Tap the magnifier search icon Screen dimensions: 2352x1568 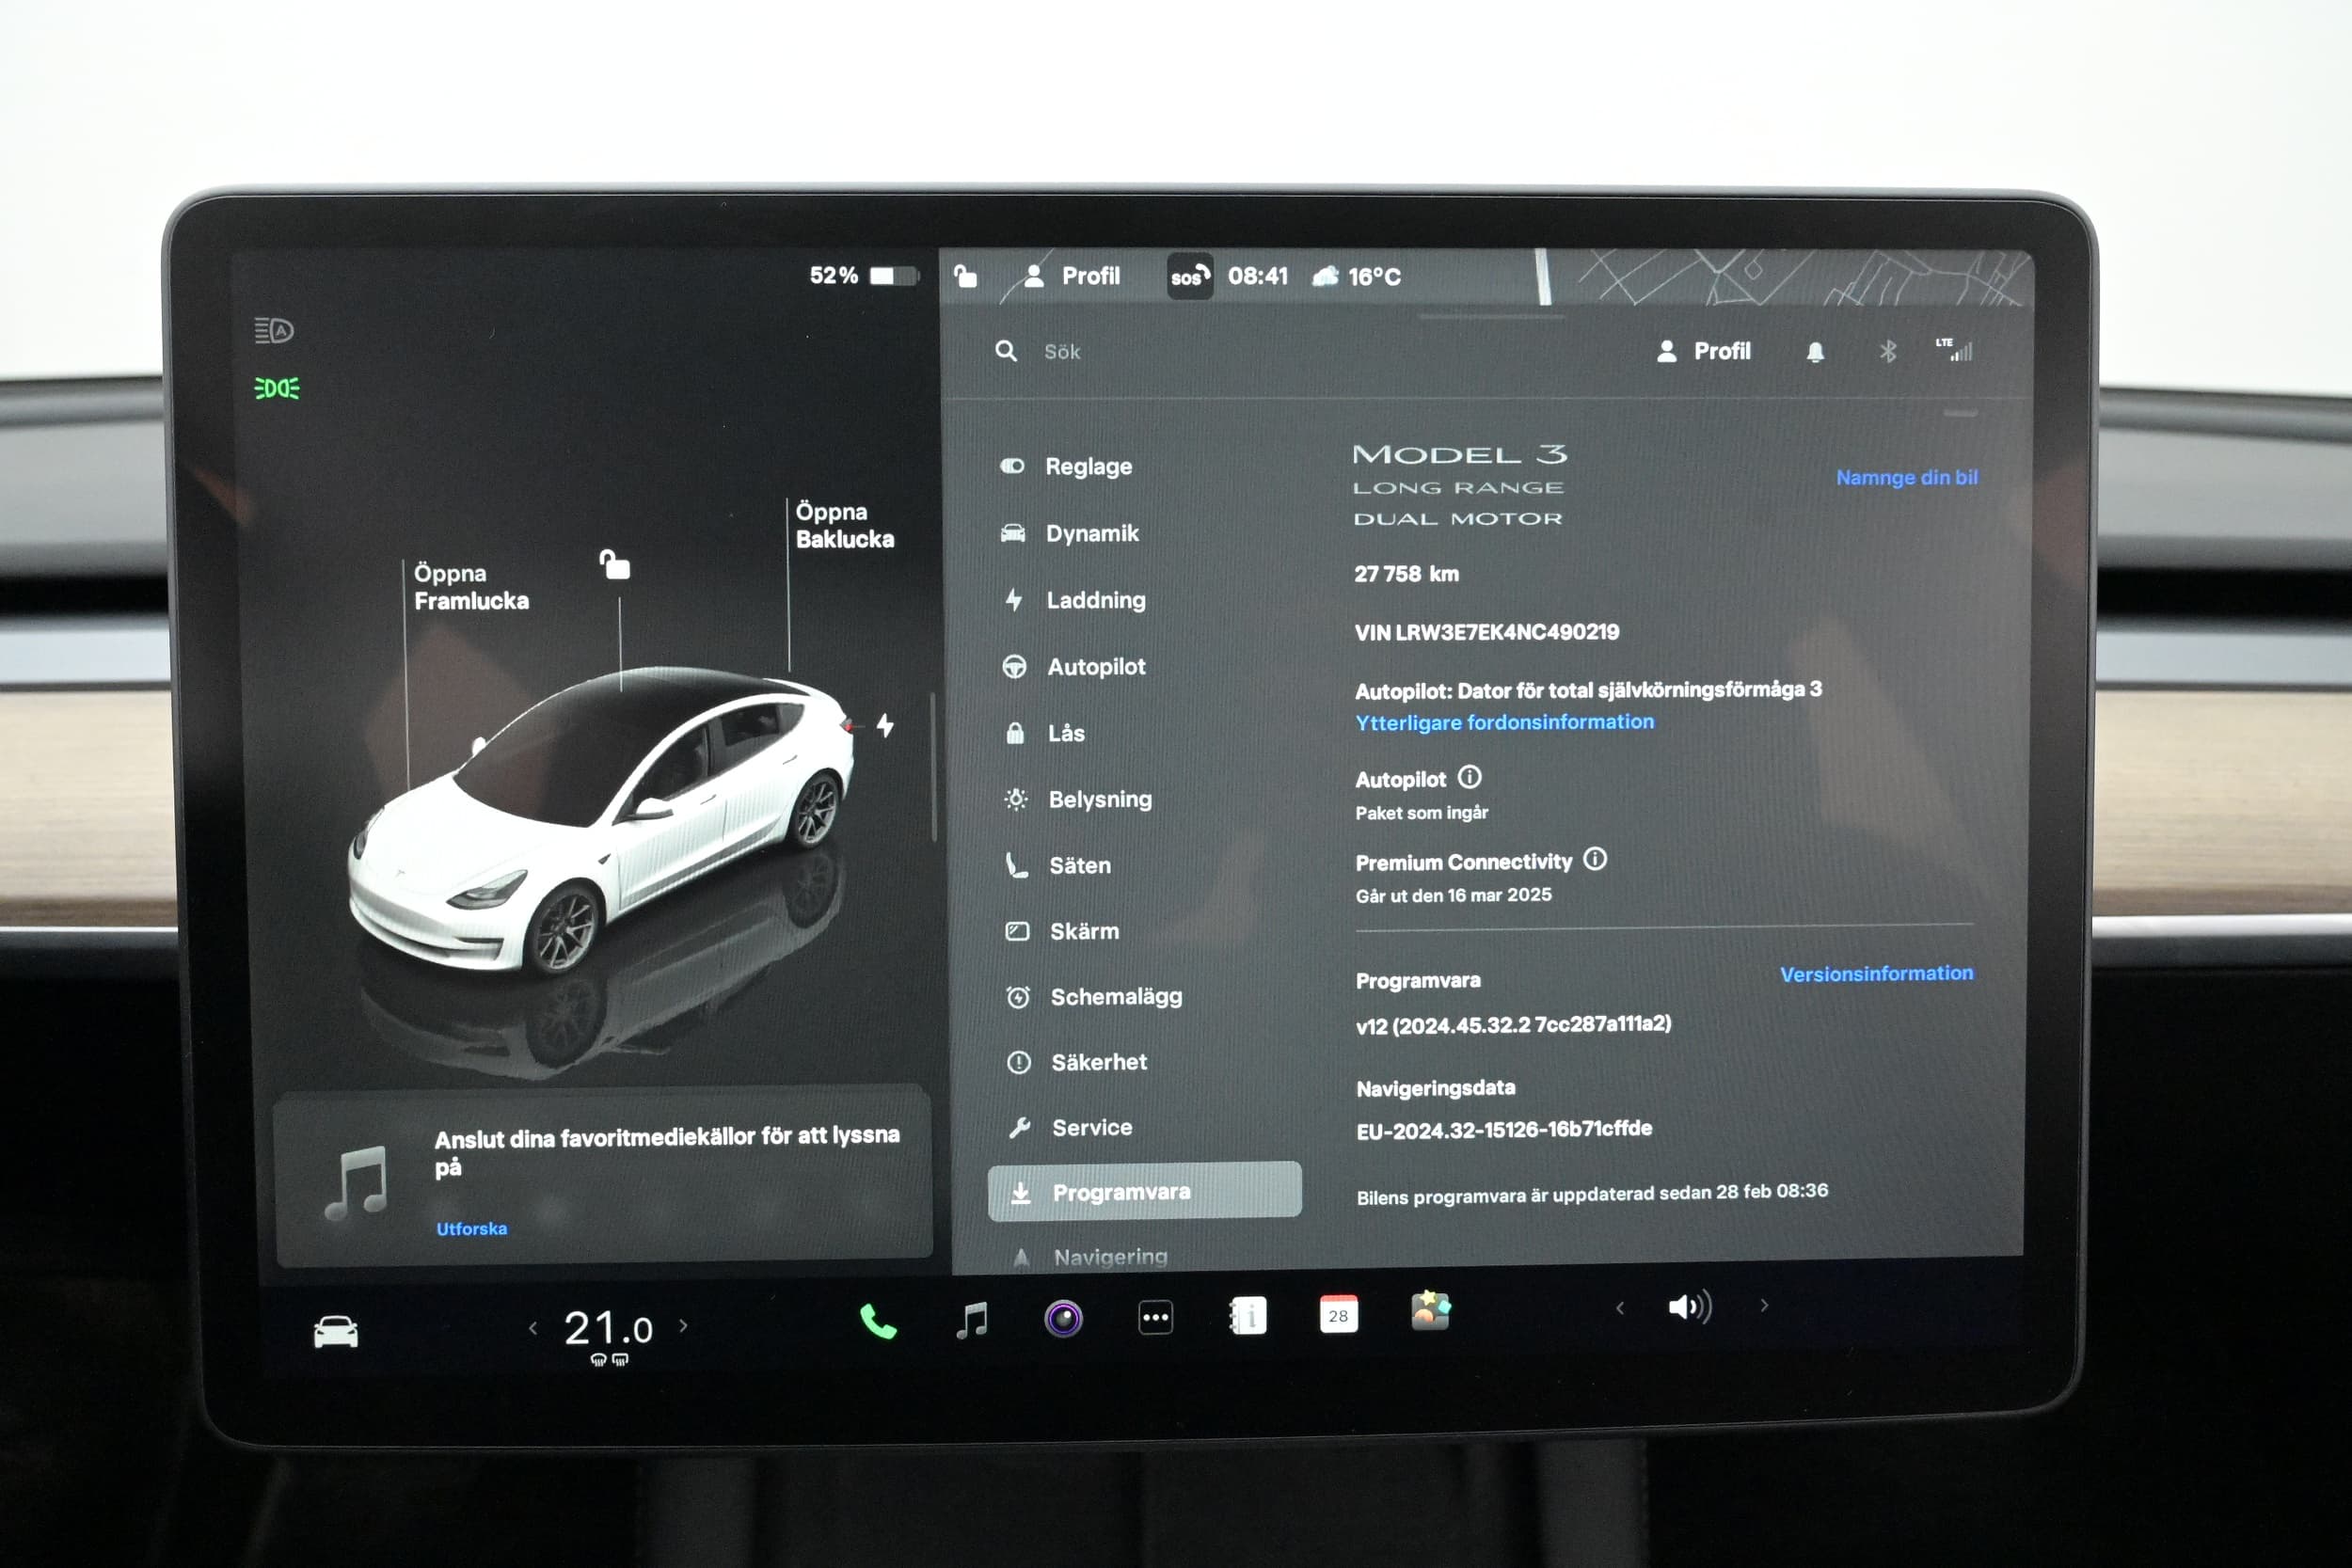pos(1006,351)
